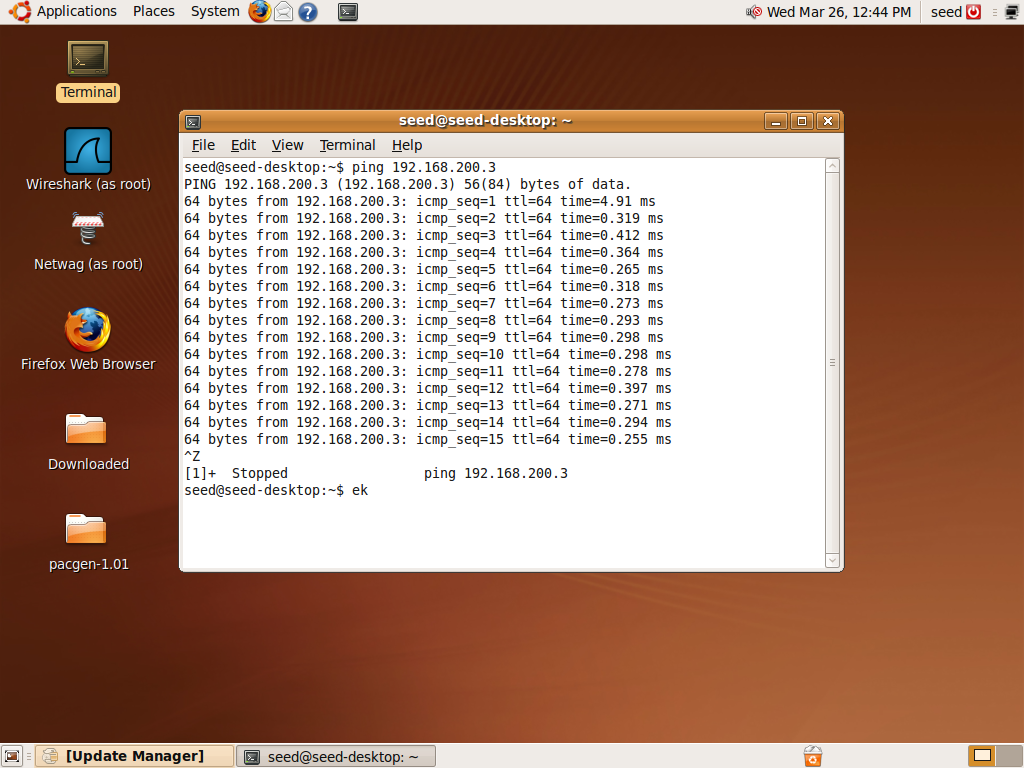Click the '^Z' line in terminal
The width and height of the screenshot is (1024, 768).
(x=192, y=456)
